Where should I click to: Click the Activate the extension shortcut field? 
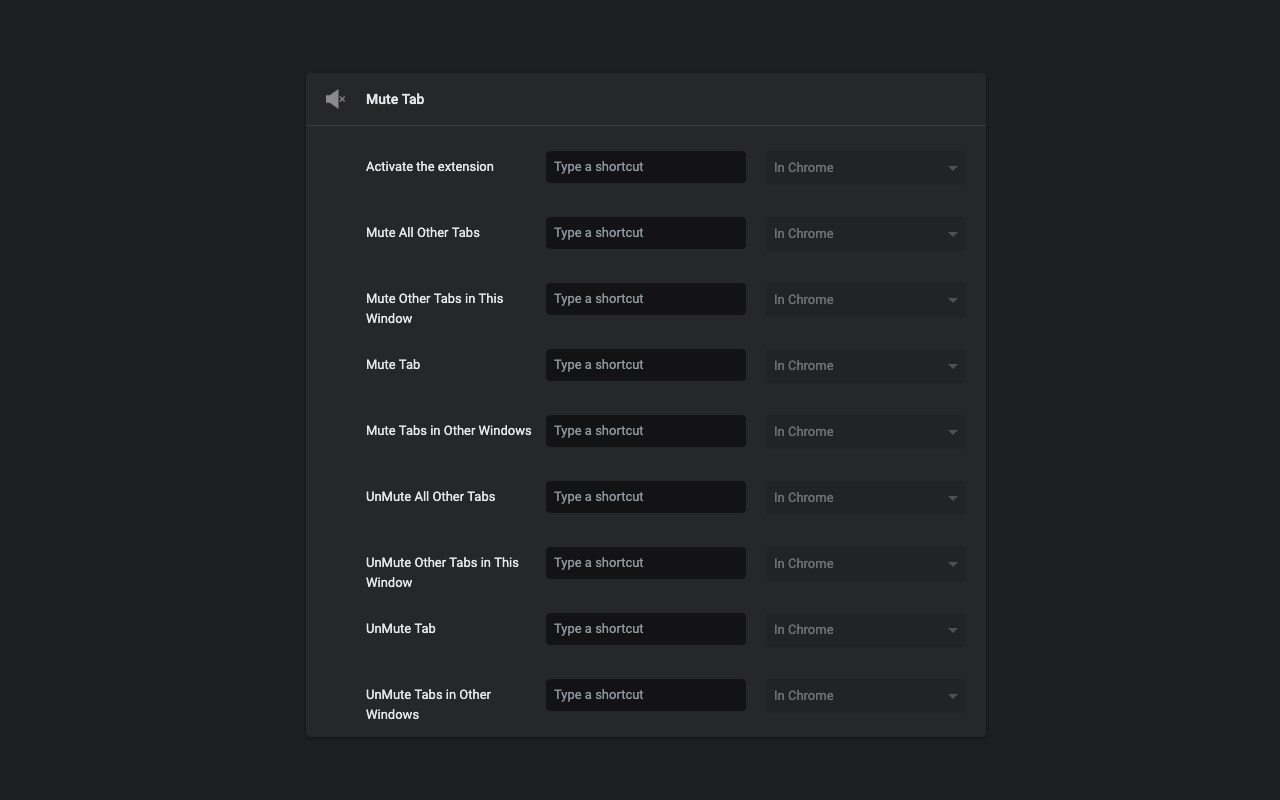point(645,167)
